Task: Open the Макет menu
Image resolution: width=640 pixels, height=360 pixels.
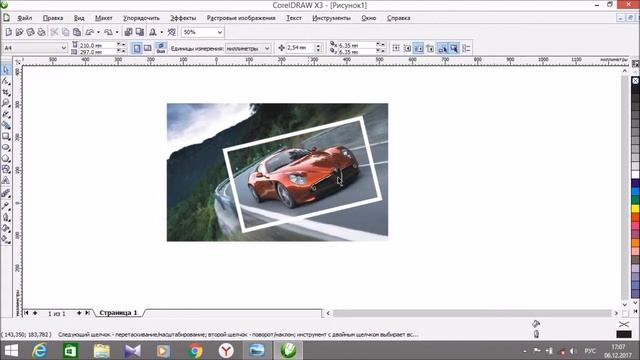Action: coord(104,18)
